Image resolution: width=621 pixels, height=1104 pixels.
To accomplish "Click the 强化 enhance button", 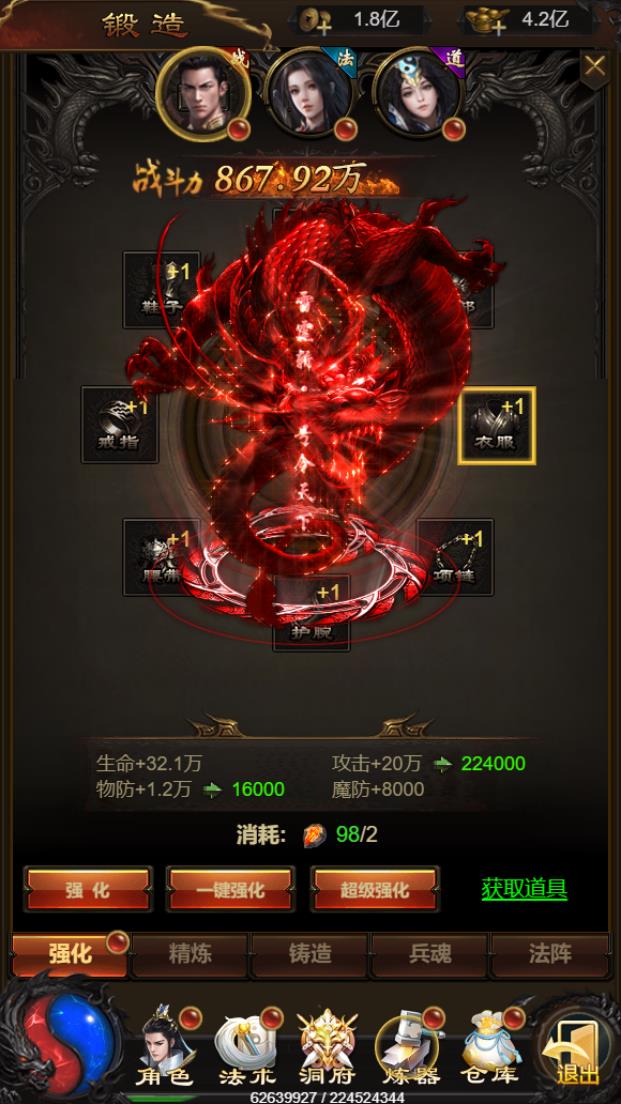I will [x=88, y=889].
